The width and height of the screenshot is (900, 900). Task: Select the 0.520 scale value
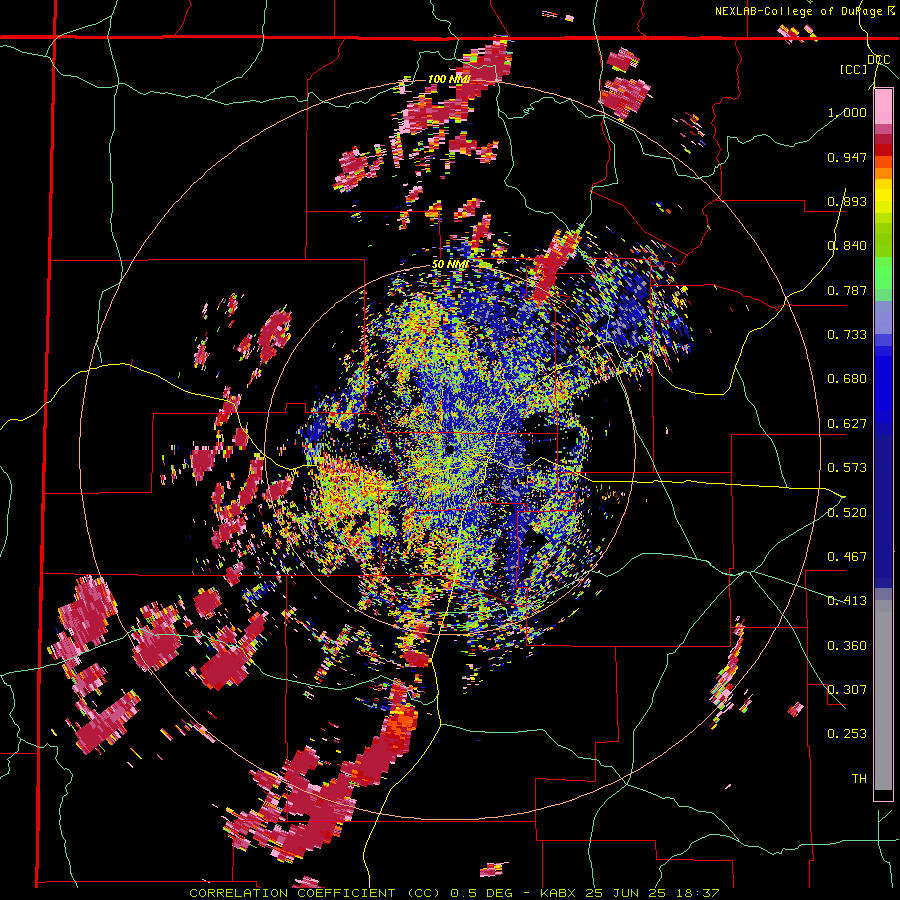847,513
